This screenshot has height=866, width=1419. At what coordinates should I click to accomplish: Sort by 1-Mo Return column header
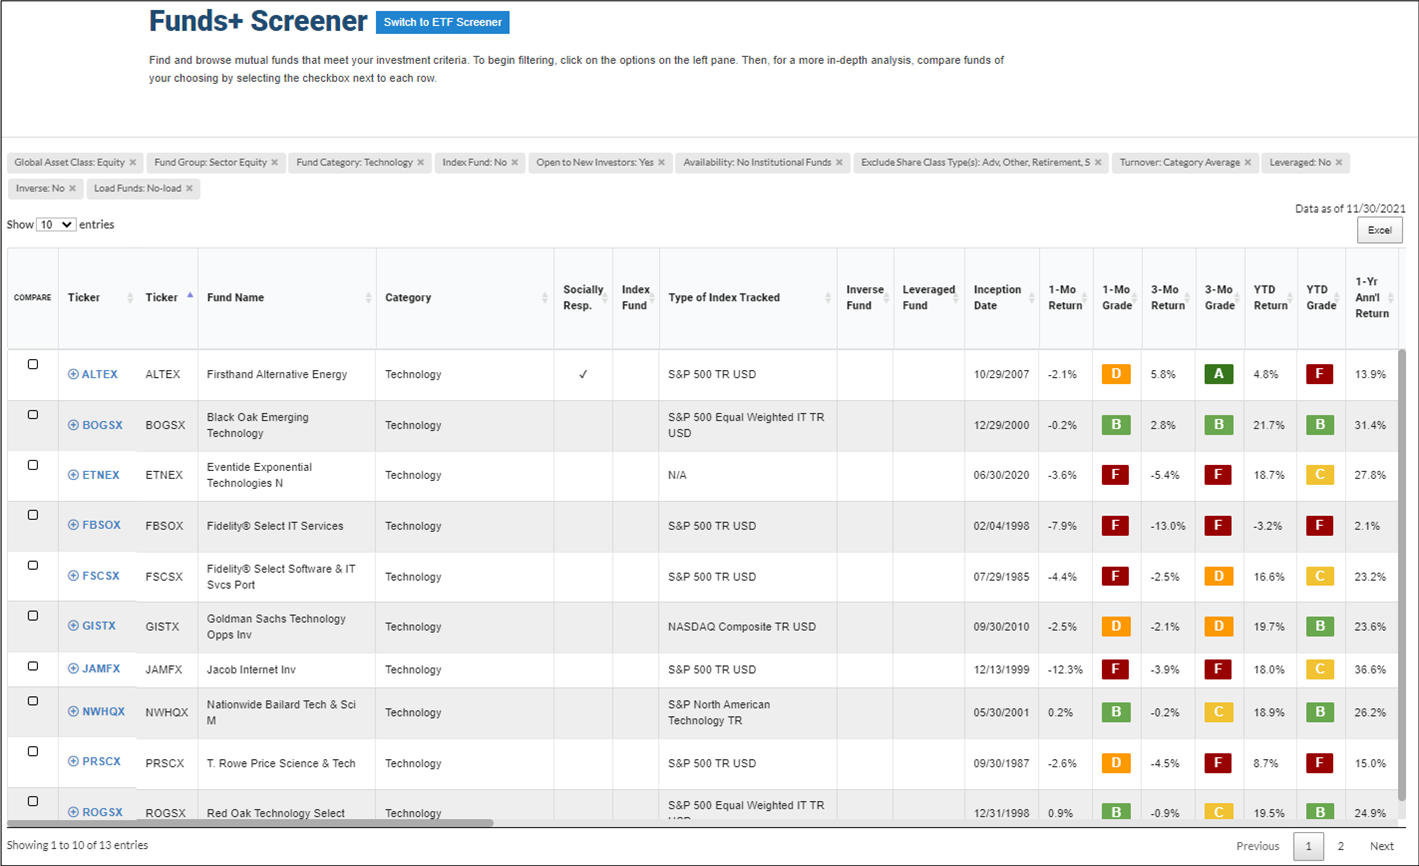[x=1066, y=298]
